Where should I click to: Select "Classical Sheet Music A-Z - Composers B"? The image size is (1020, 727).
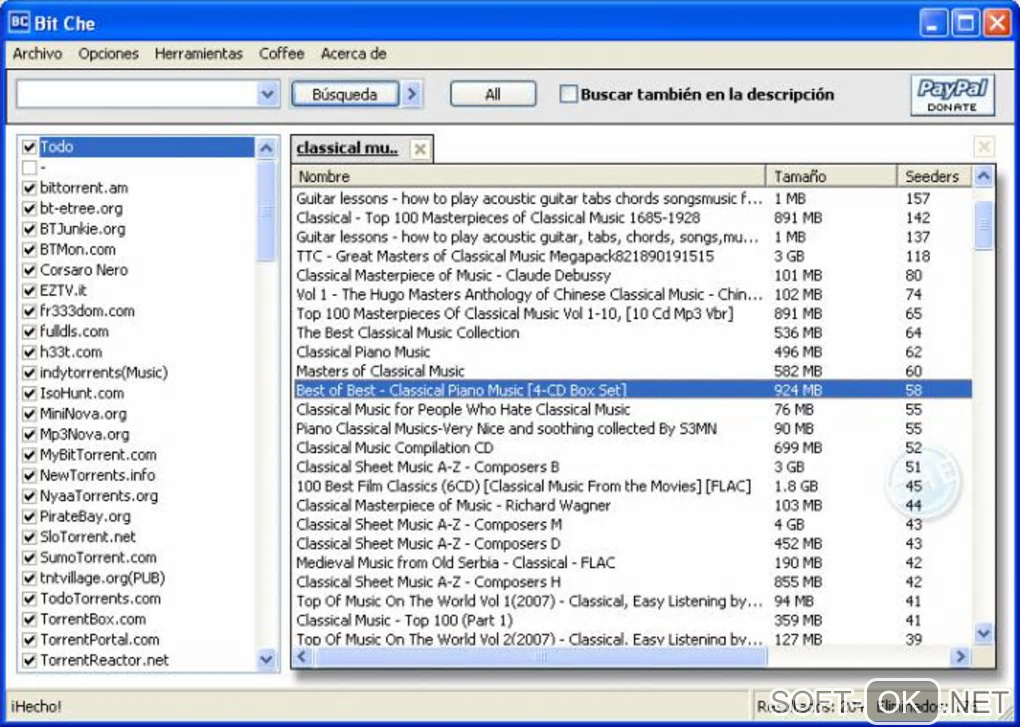tap(632, 467)
